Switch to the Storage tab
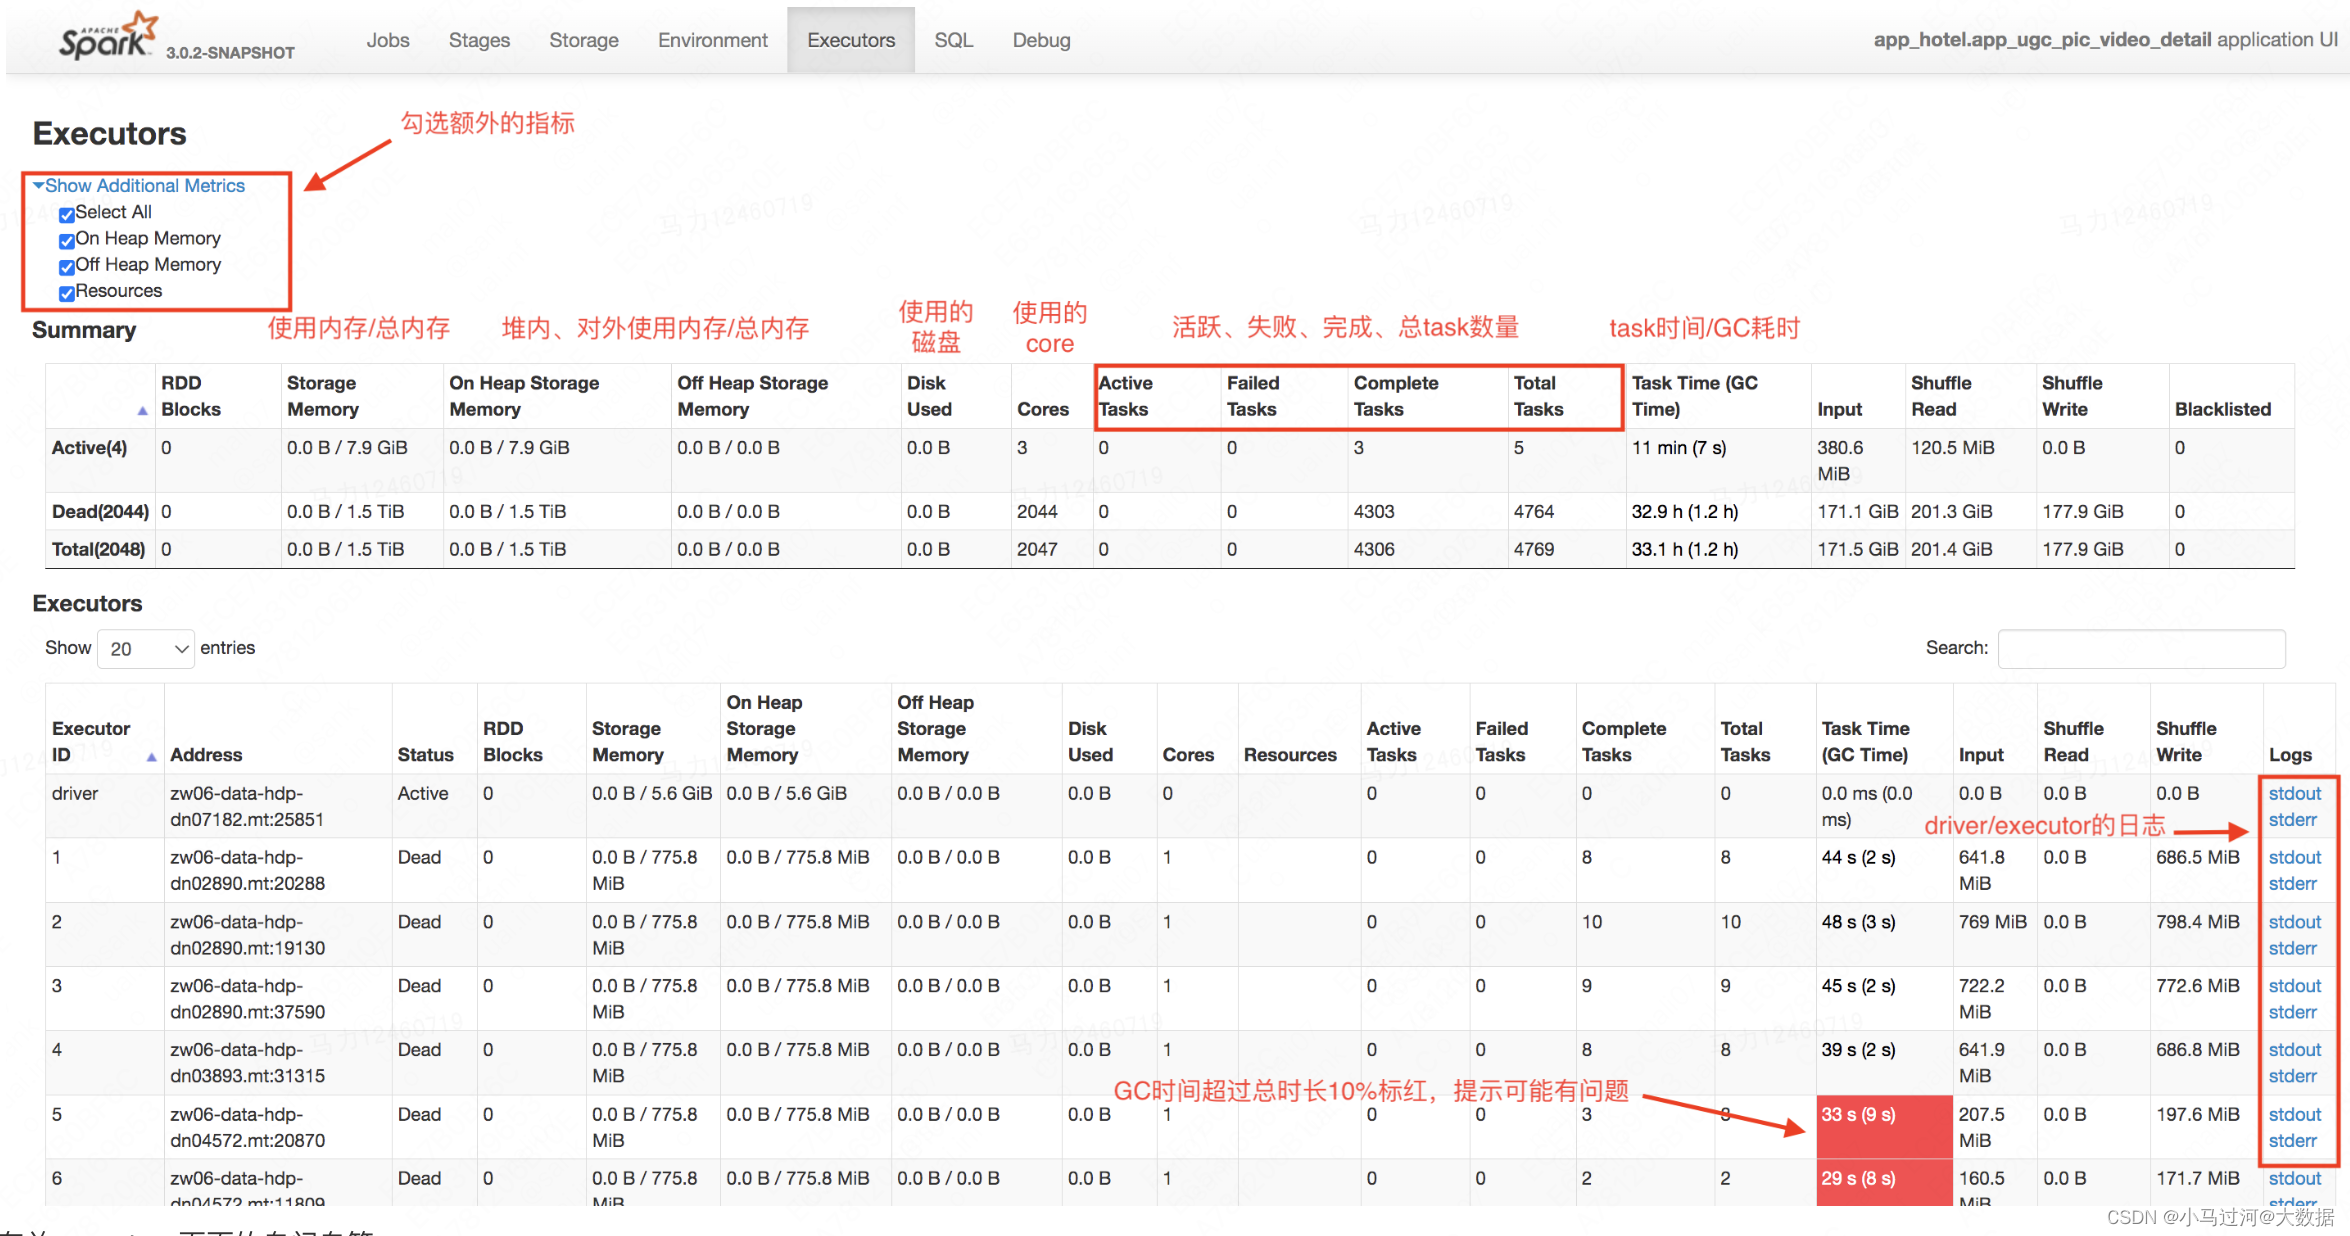The height and width of the screenshot is (1236, 2350). [583, 40]
